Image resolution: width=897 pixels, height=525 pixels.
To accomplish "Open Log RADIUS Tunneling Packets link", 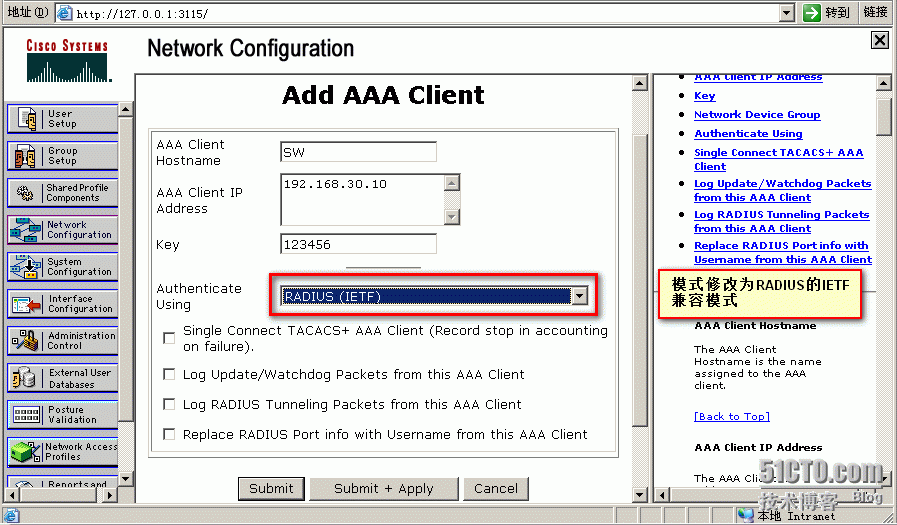I will (781, 221).
